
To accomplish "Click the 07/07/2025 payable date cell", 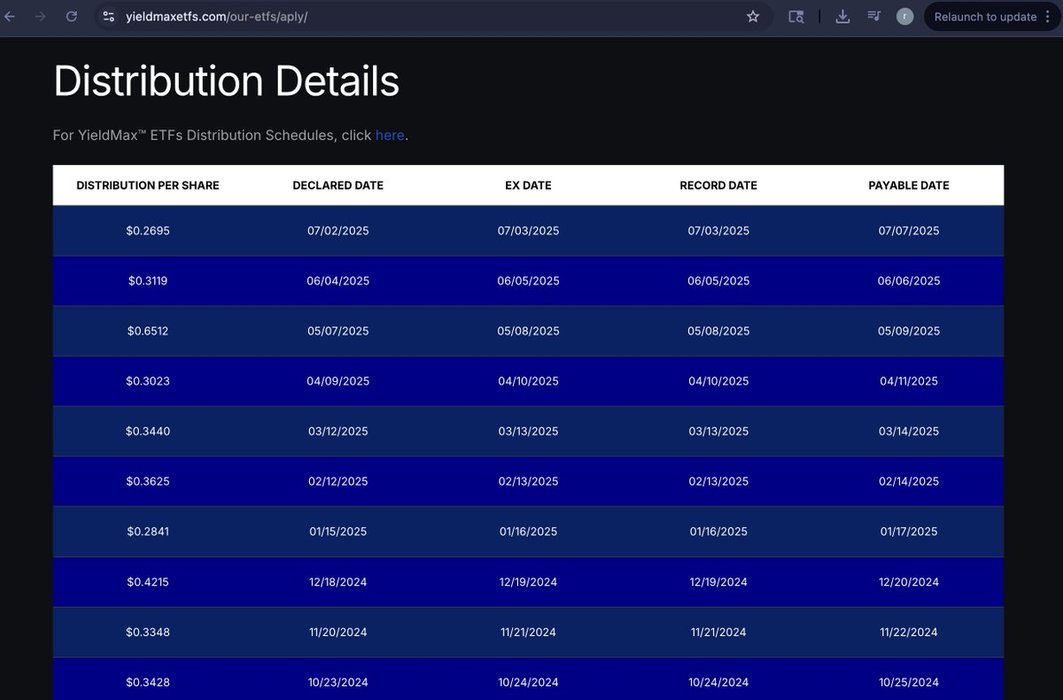I will [x=908, y=231].
